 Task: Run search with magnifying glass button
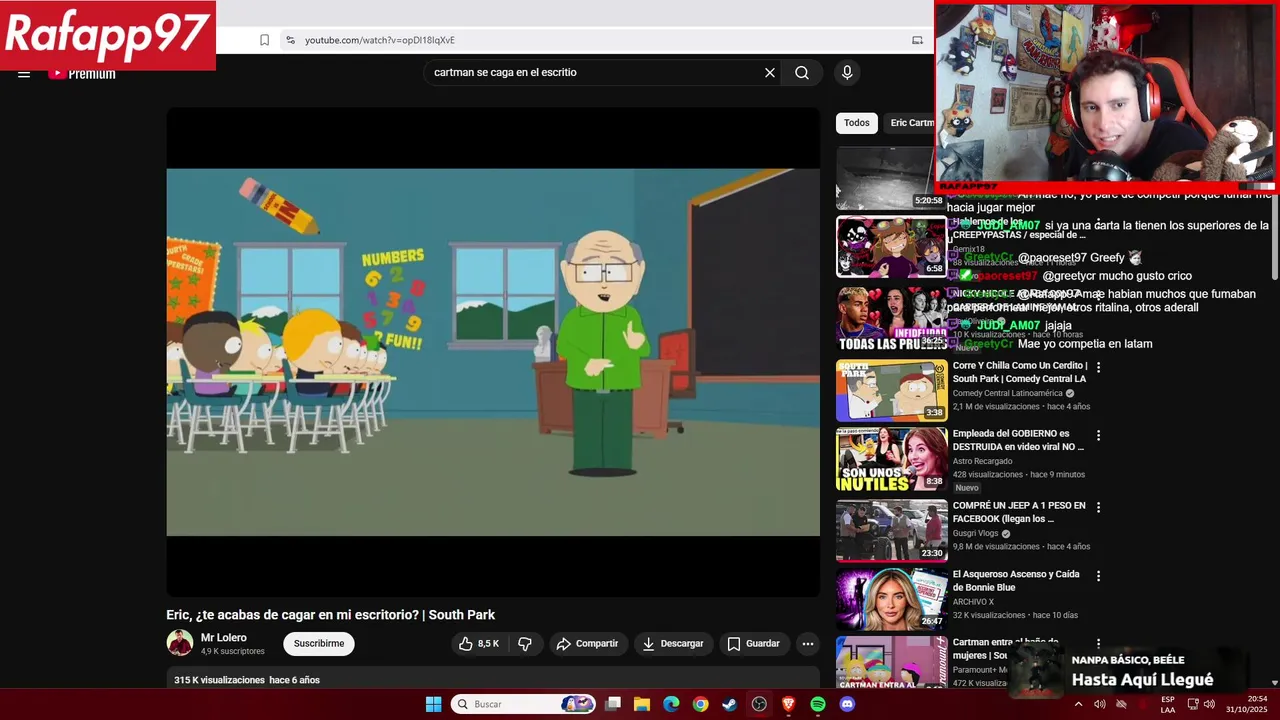pyautogui.click(x=802, y=72)
